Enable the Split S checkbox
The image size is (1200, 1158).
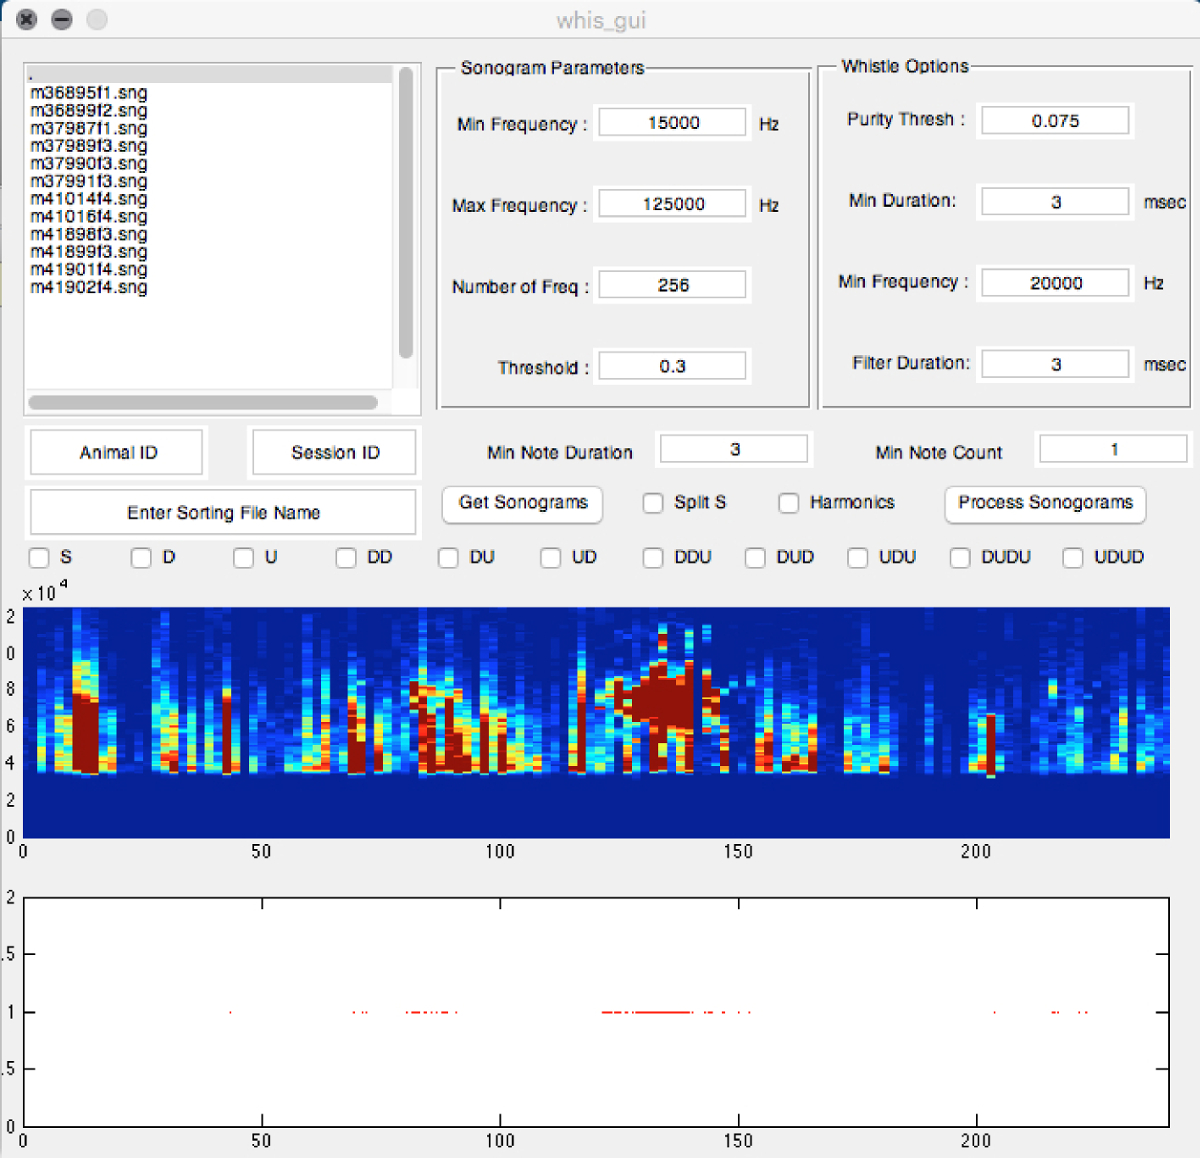click(653, 503)
